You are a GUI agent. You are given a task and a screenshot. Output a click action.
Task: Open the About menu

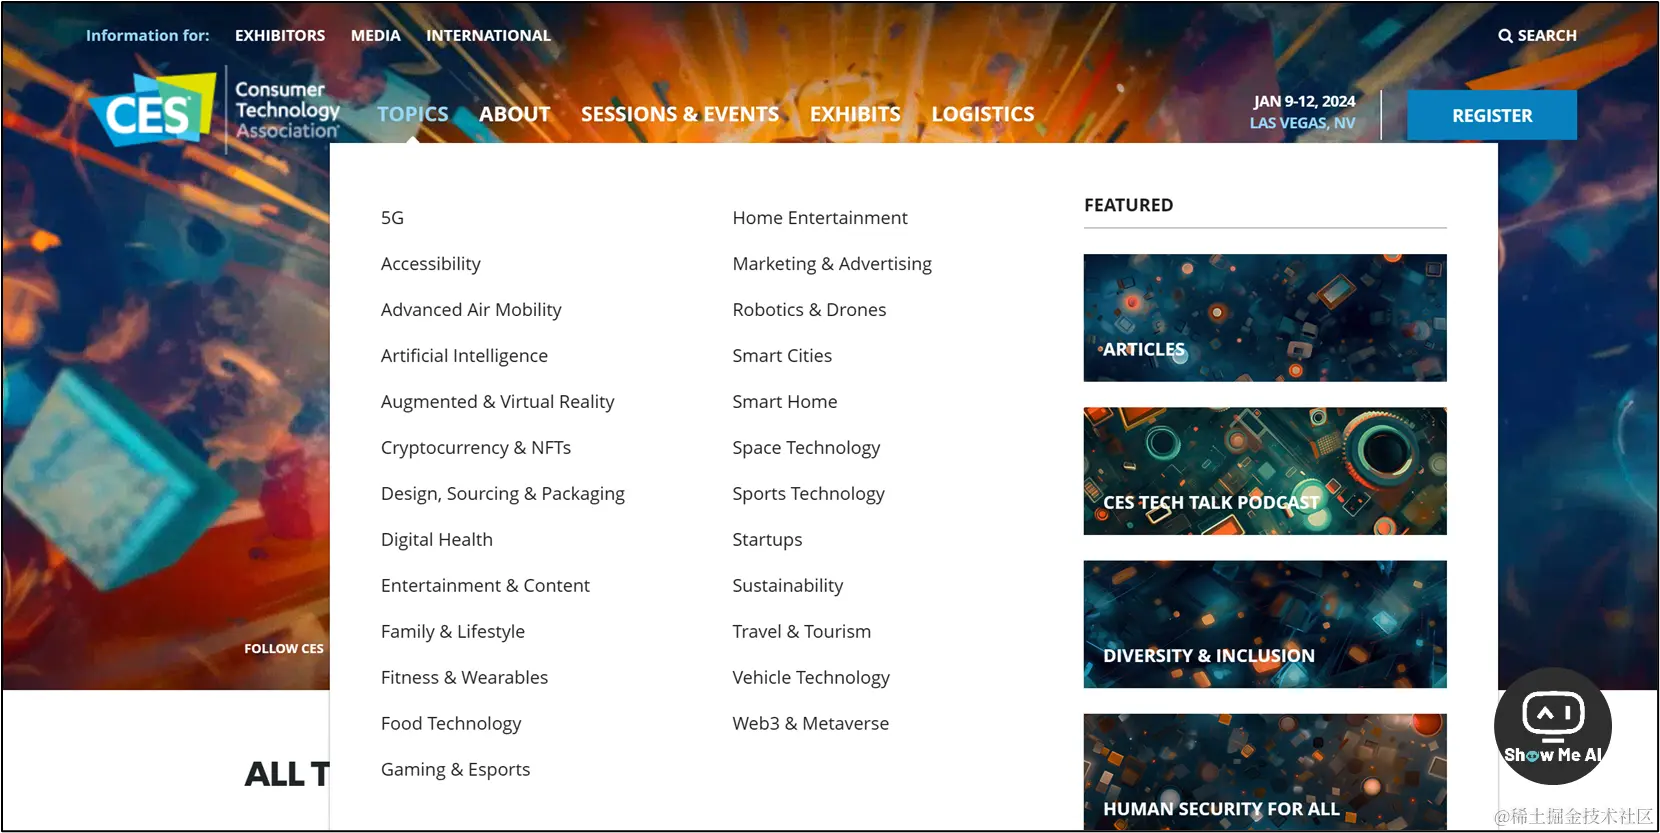pyautogui.click(x=515, y=114)
